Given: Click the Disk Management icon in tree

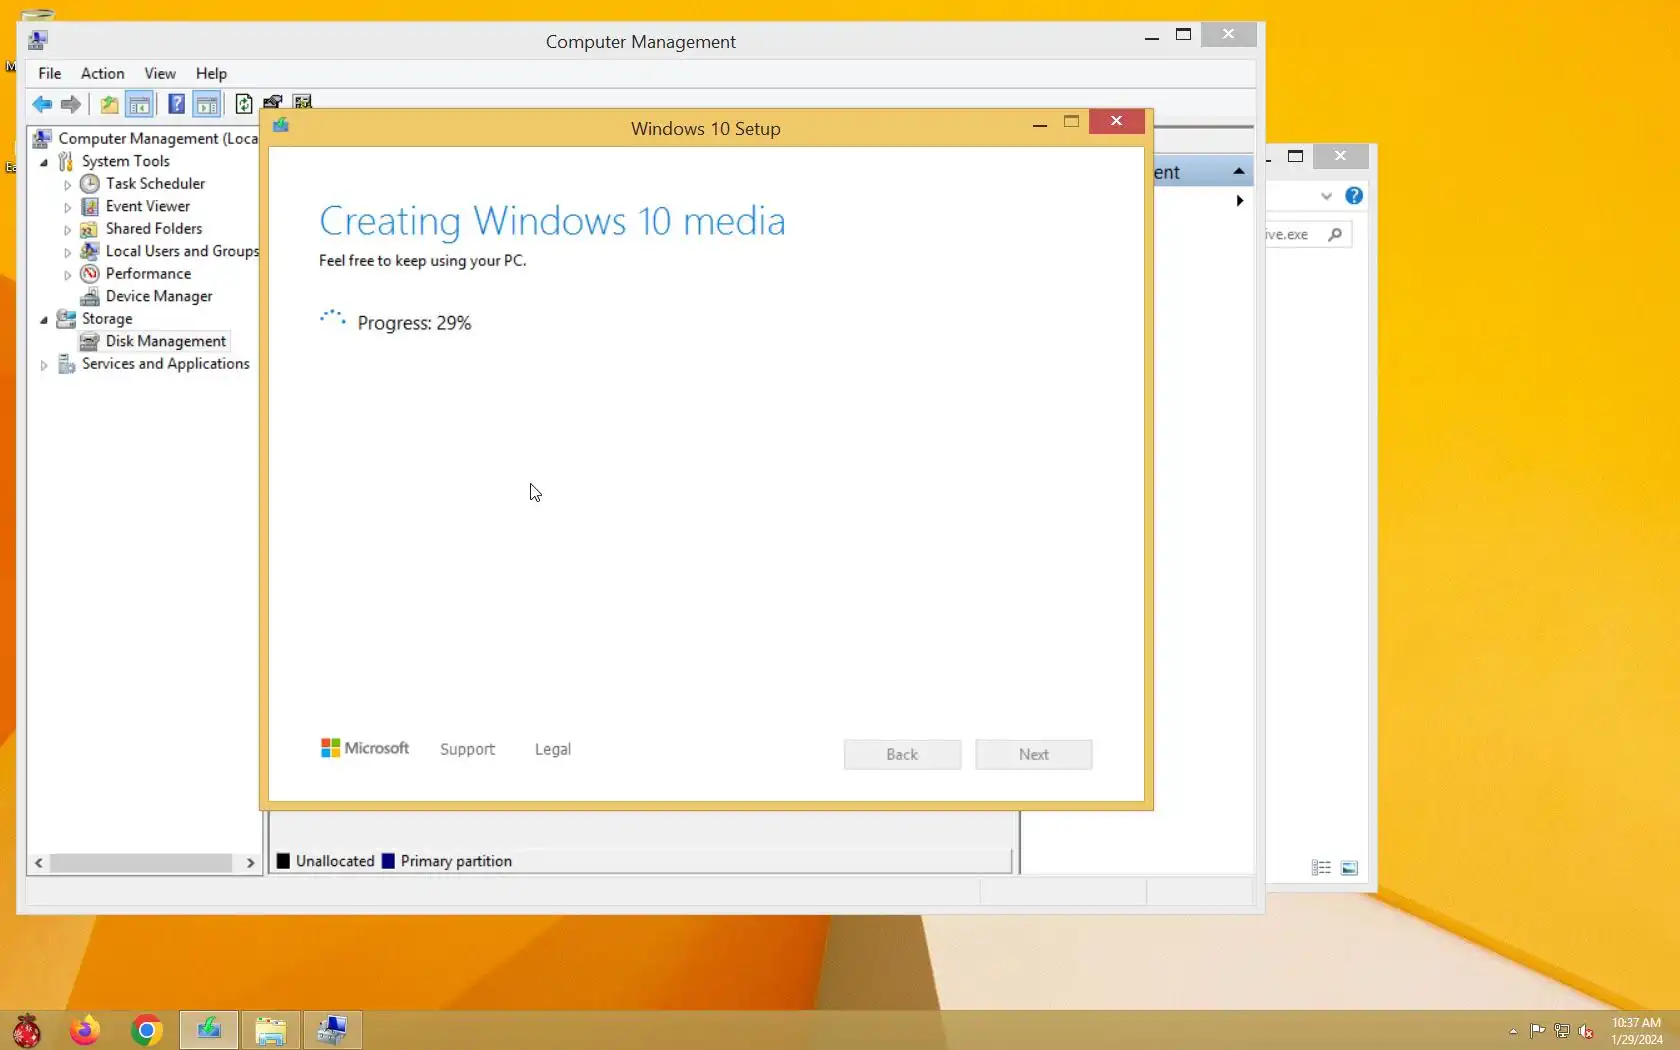Looking at the screenshot, I should coord(90,341).
